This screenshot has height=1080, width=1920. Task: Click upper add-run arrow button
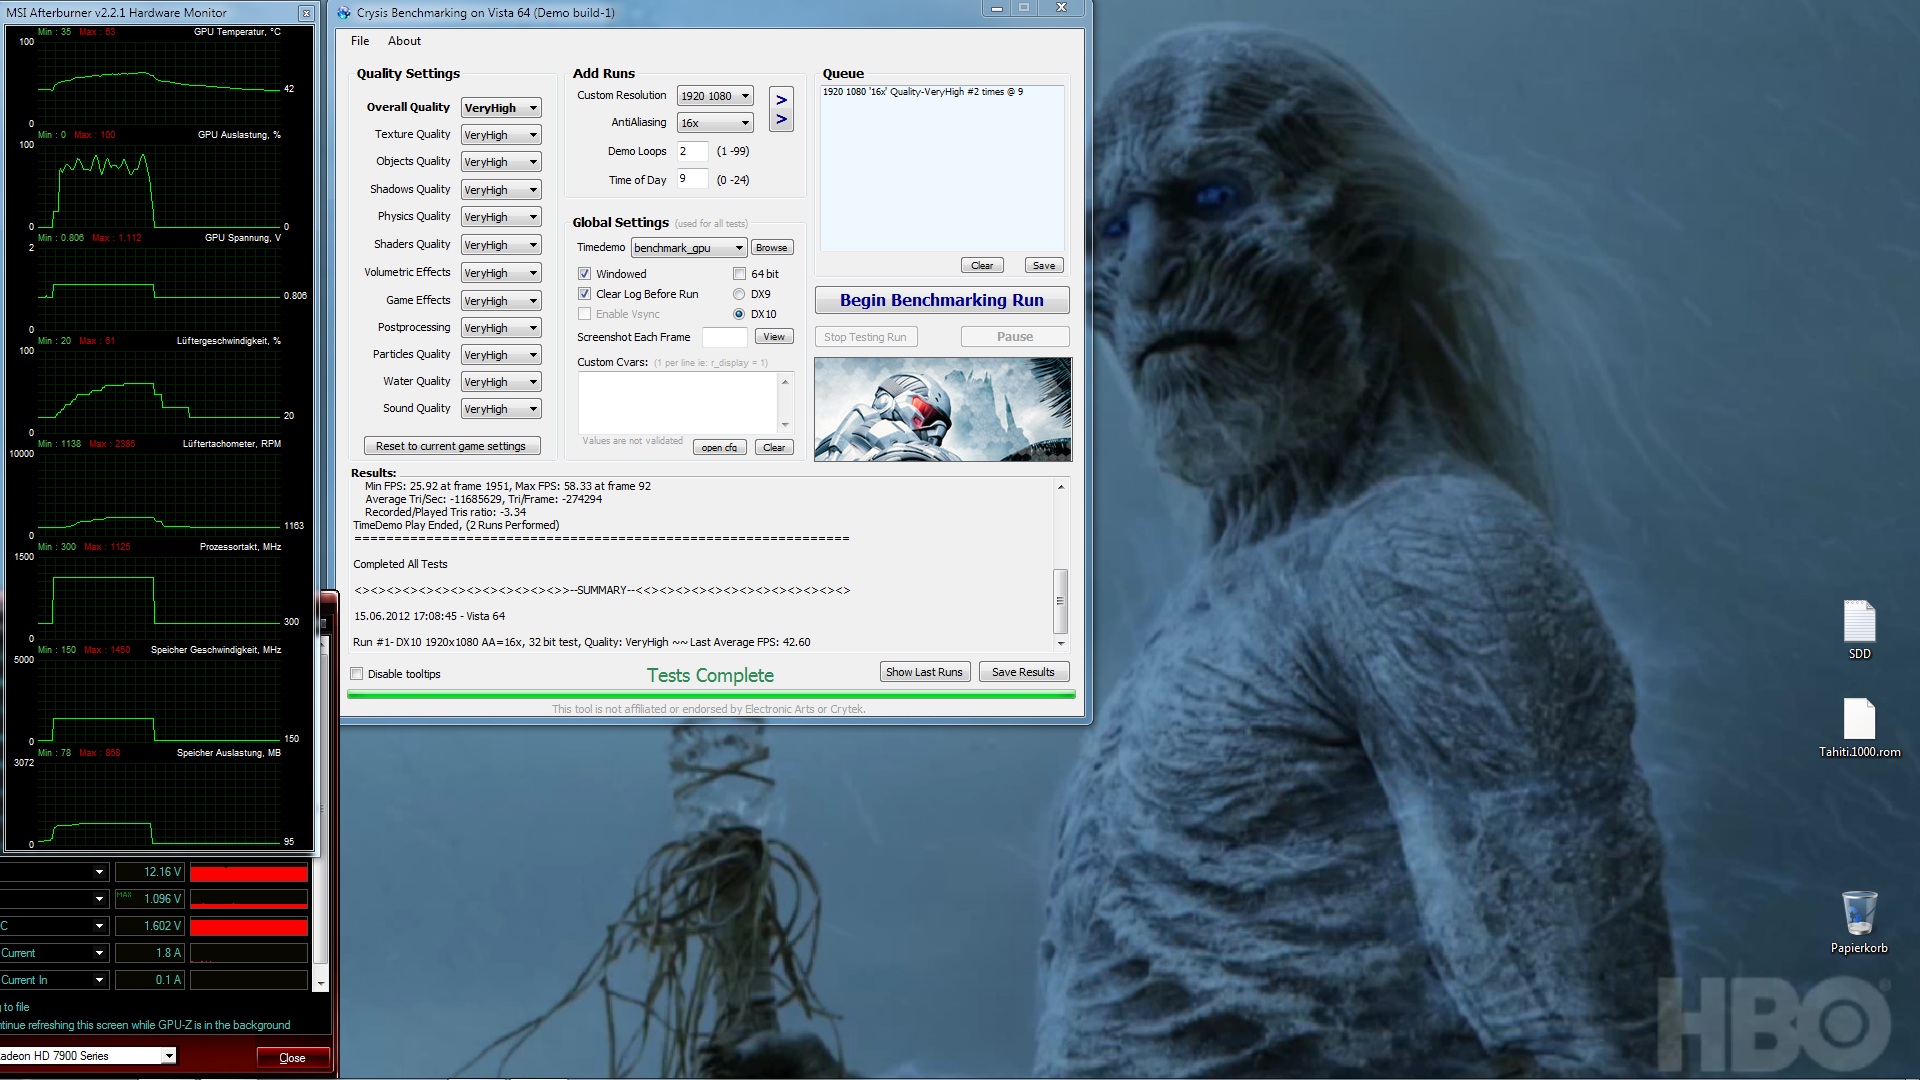781,99
